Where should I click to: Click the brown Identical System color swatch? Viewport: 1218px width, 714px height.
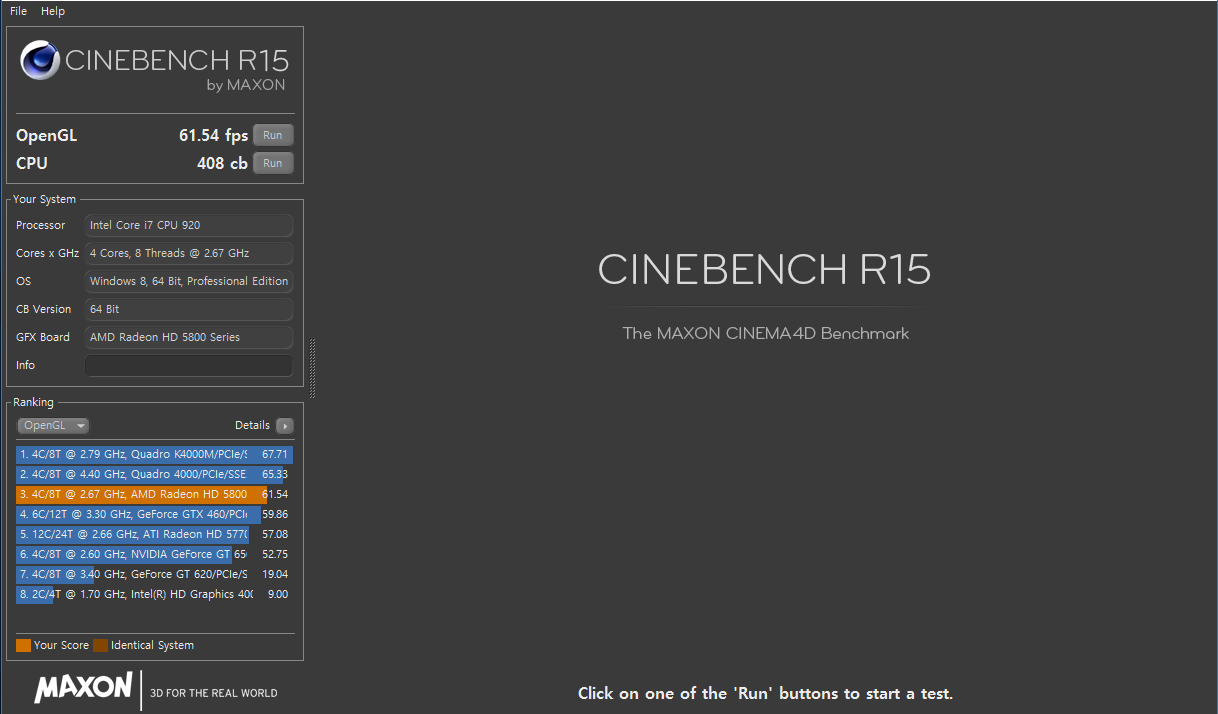[x=101, y=645]
